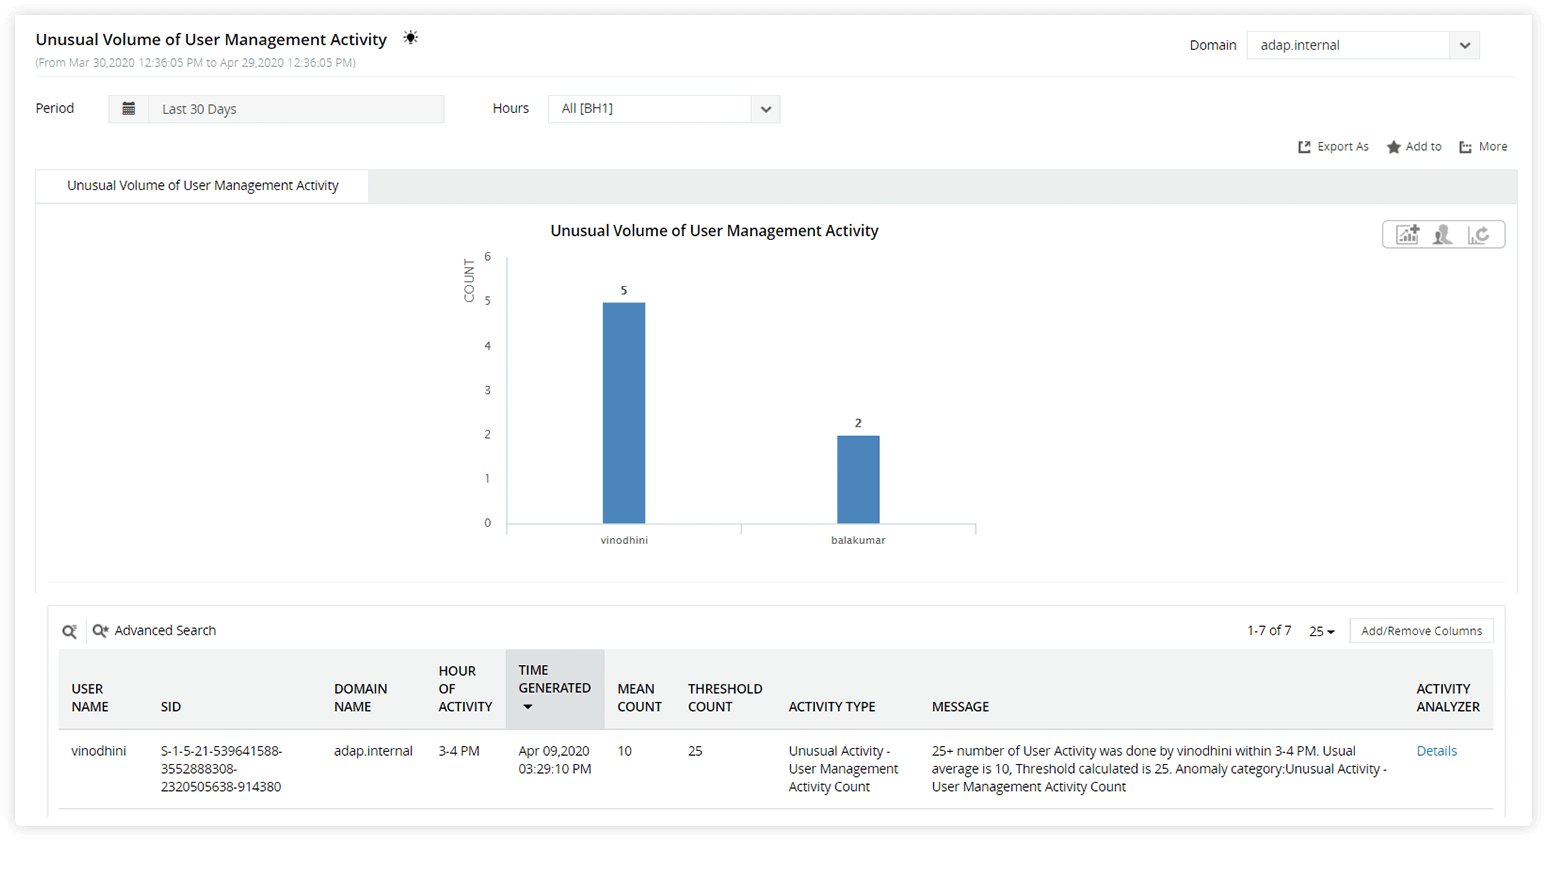
Task: Switch to the Unusual Volume of User Management Activity tab
Action: 202,185
